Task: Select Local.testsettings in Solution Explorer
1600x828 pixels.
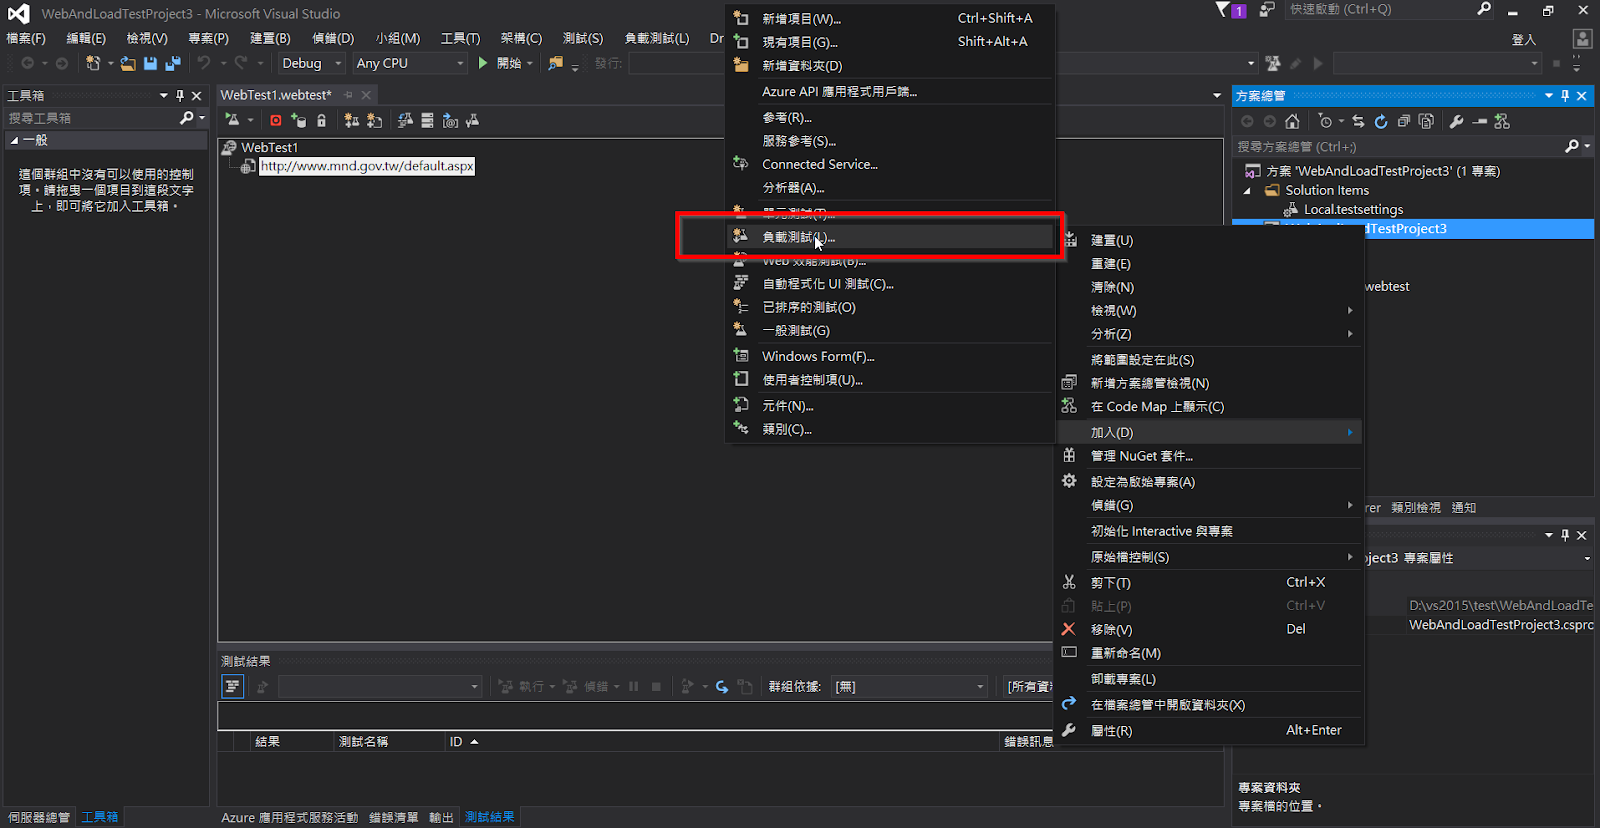Action: 1353,209
